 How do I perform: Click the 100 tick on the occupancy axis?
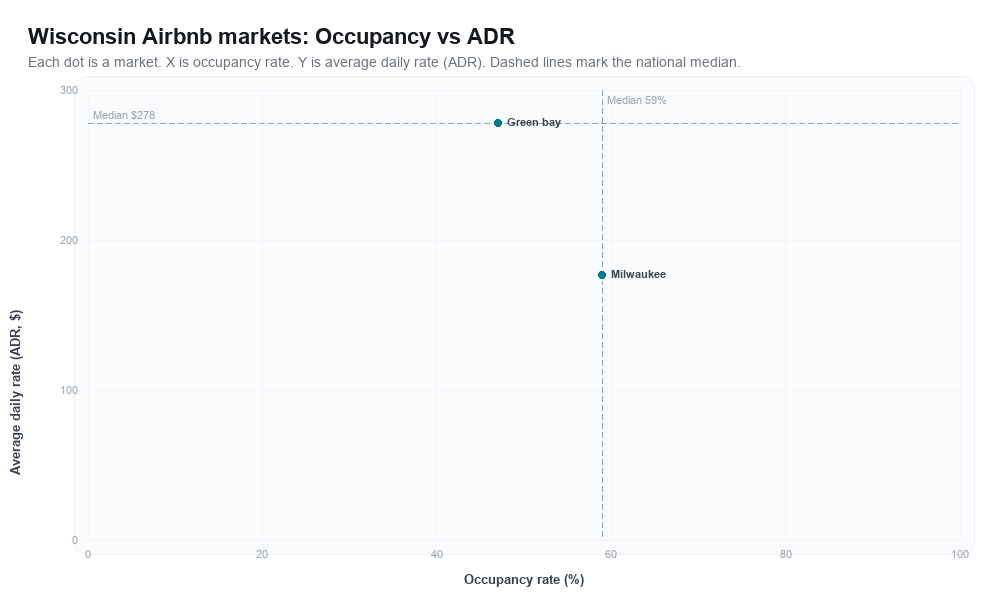click(960, 555)
